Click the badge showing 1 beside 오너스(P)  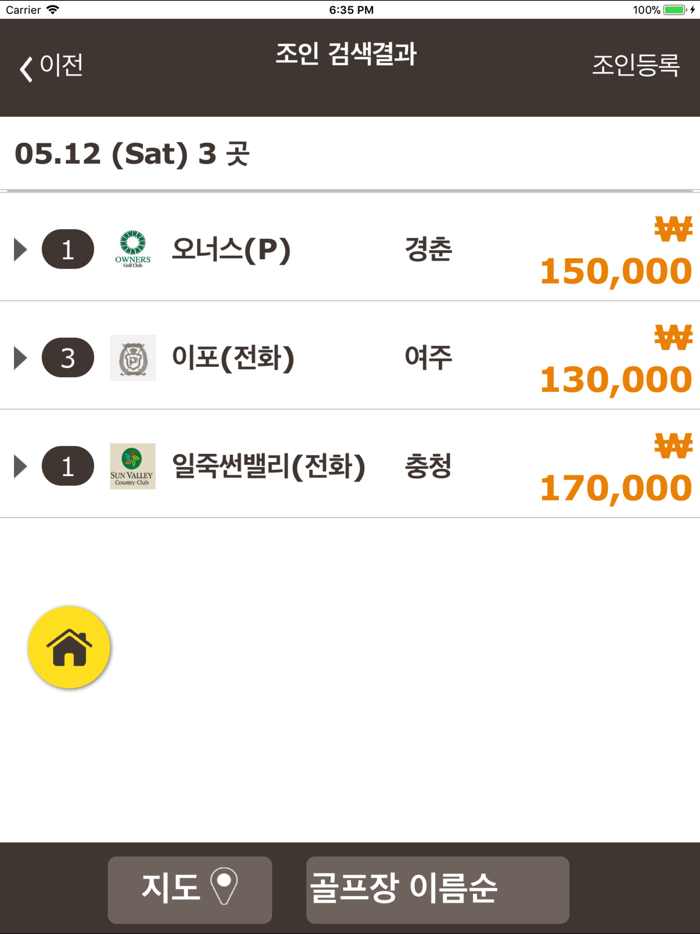coord(67,249)
